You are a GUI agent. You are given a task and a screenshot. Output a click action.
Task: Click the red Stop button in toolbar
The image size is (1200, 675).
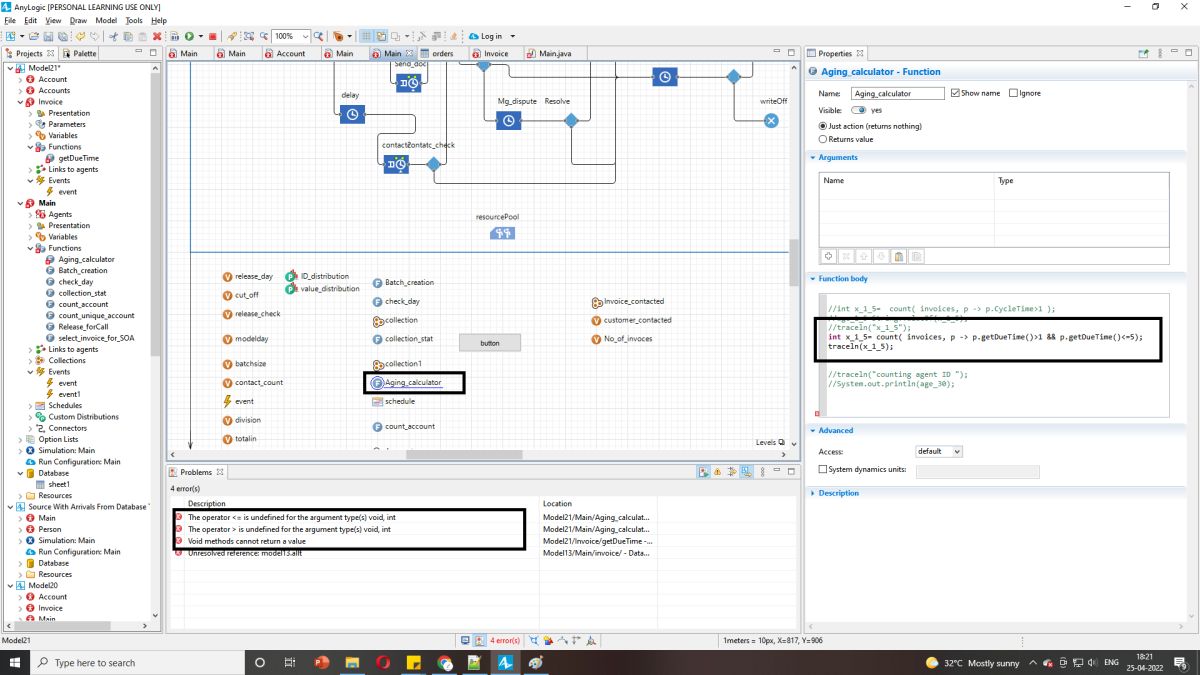coord(212,36)
